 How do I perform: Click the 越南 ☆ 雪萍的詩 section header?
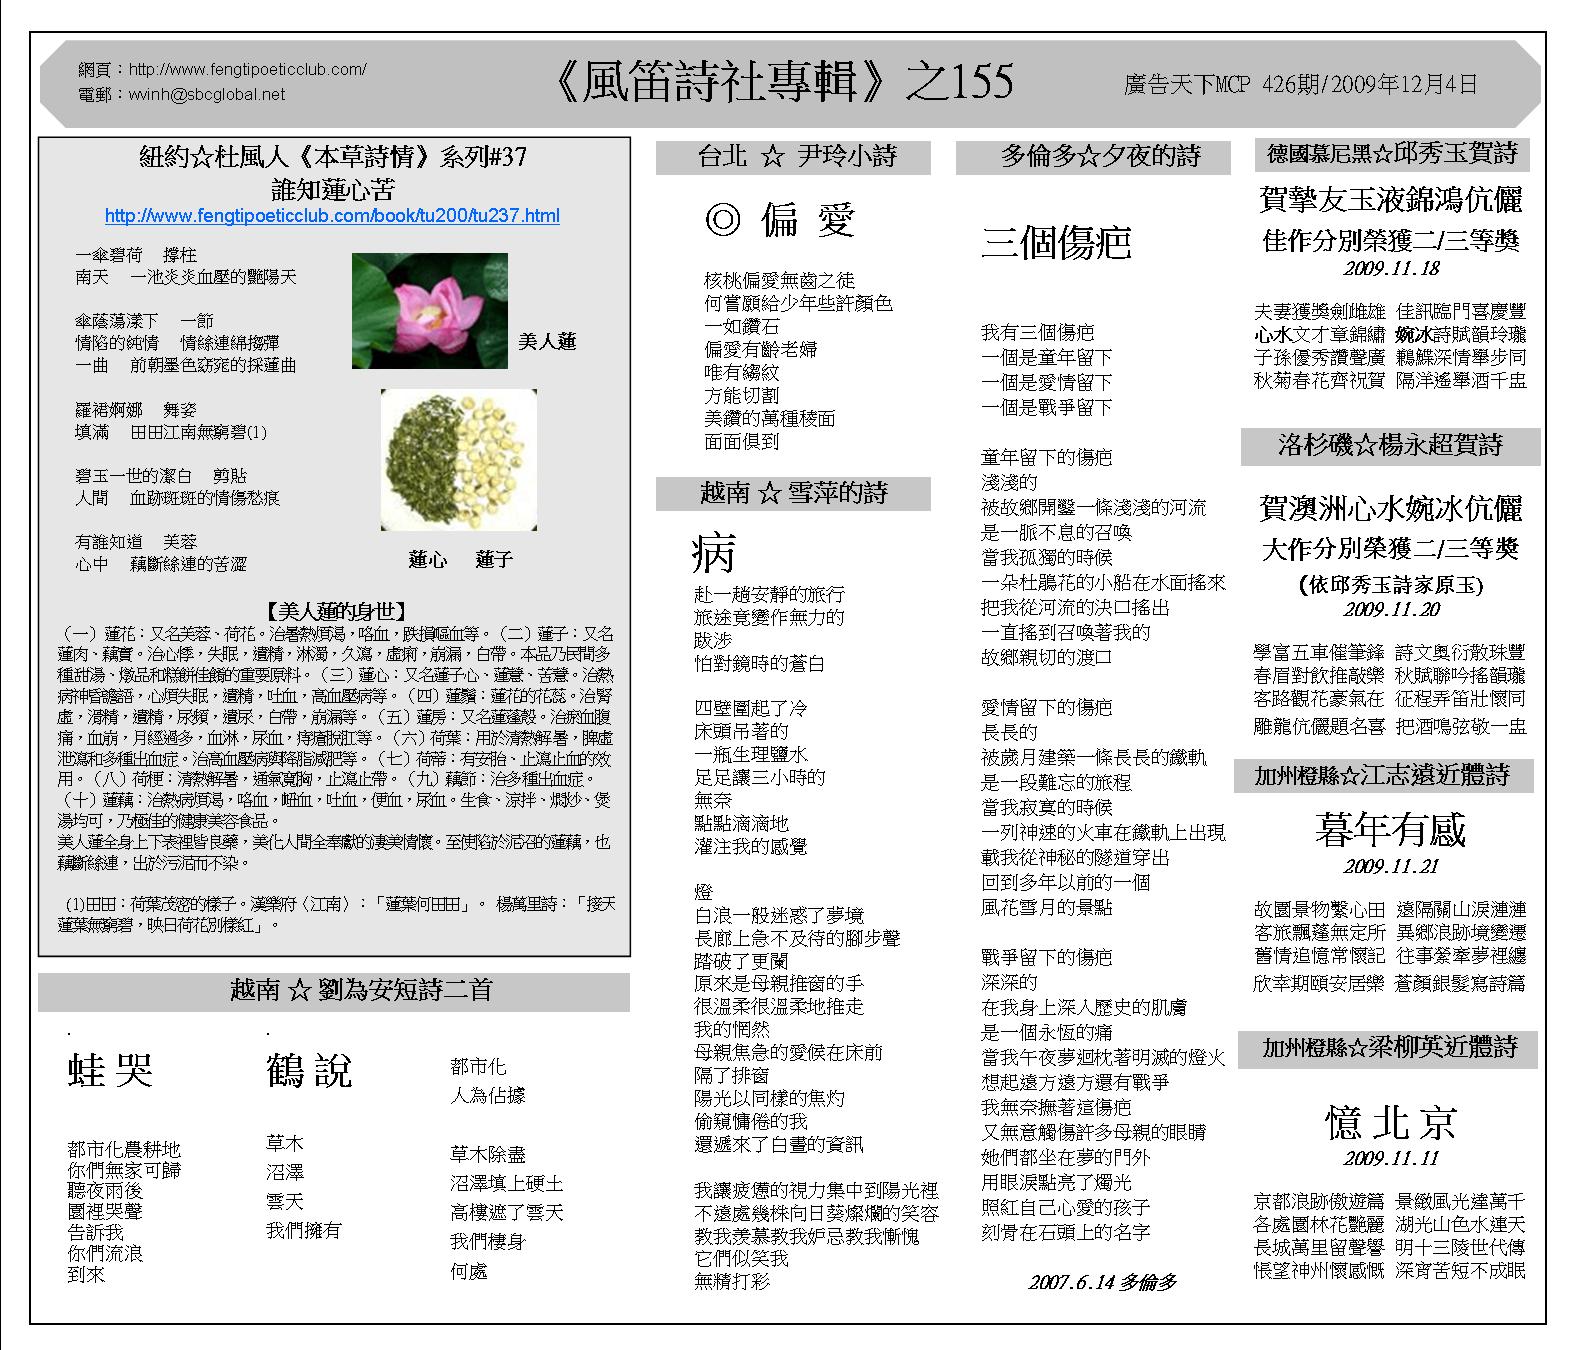coord(794,493)
